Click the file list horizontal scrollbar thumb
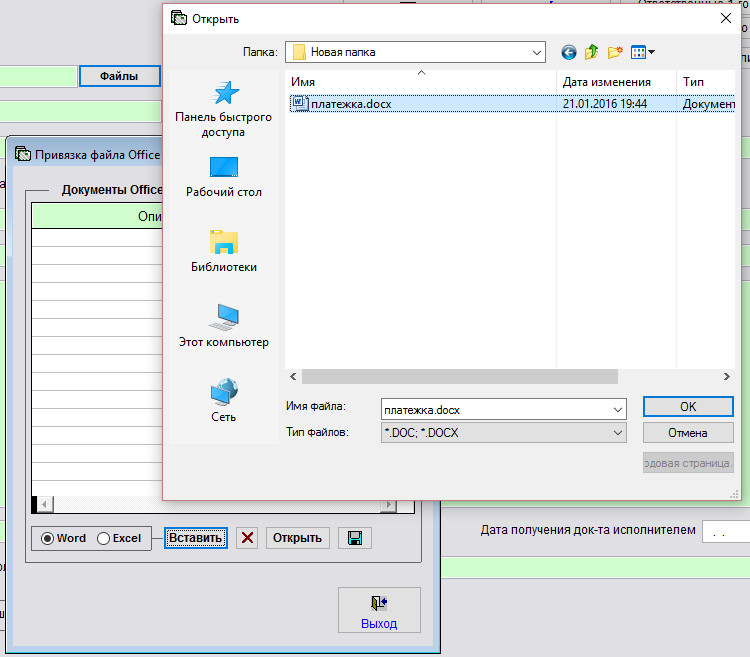The image size is (750, 657). coord(460,376)
